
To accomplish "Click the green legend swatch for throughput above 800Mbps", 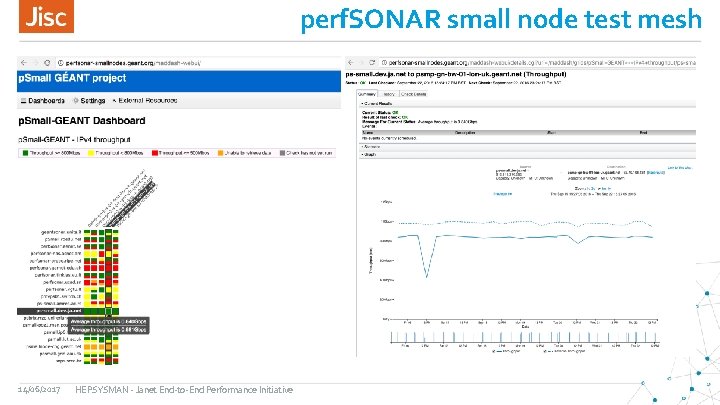I will 26,153.
